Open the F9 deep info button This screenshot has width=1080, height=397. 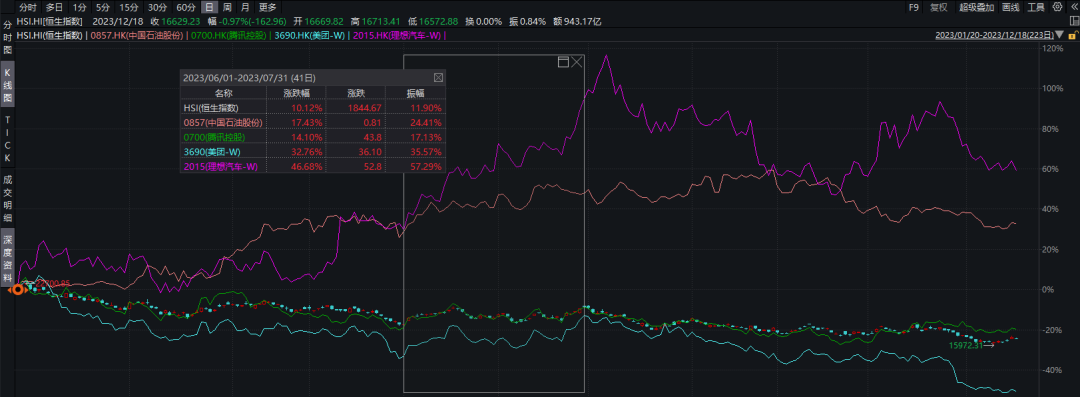913,8
